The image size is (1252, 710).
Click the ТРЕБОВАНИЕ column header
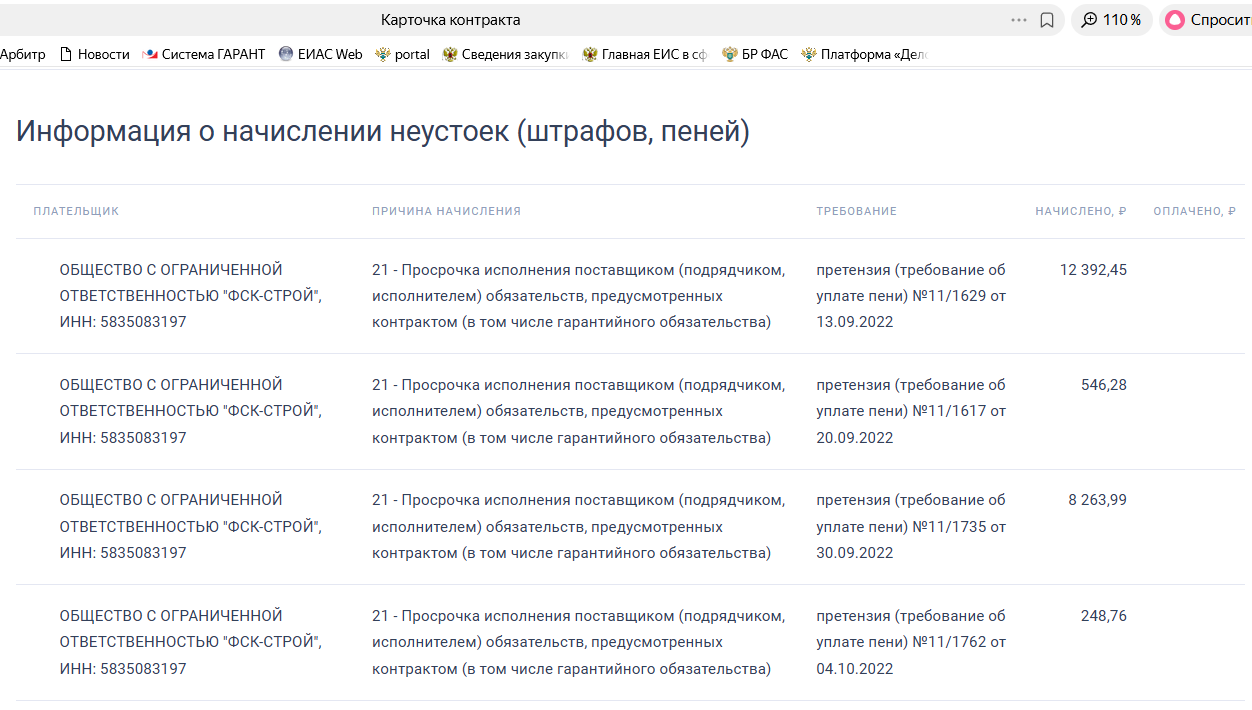857,211
